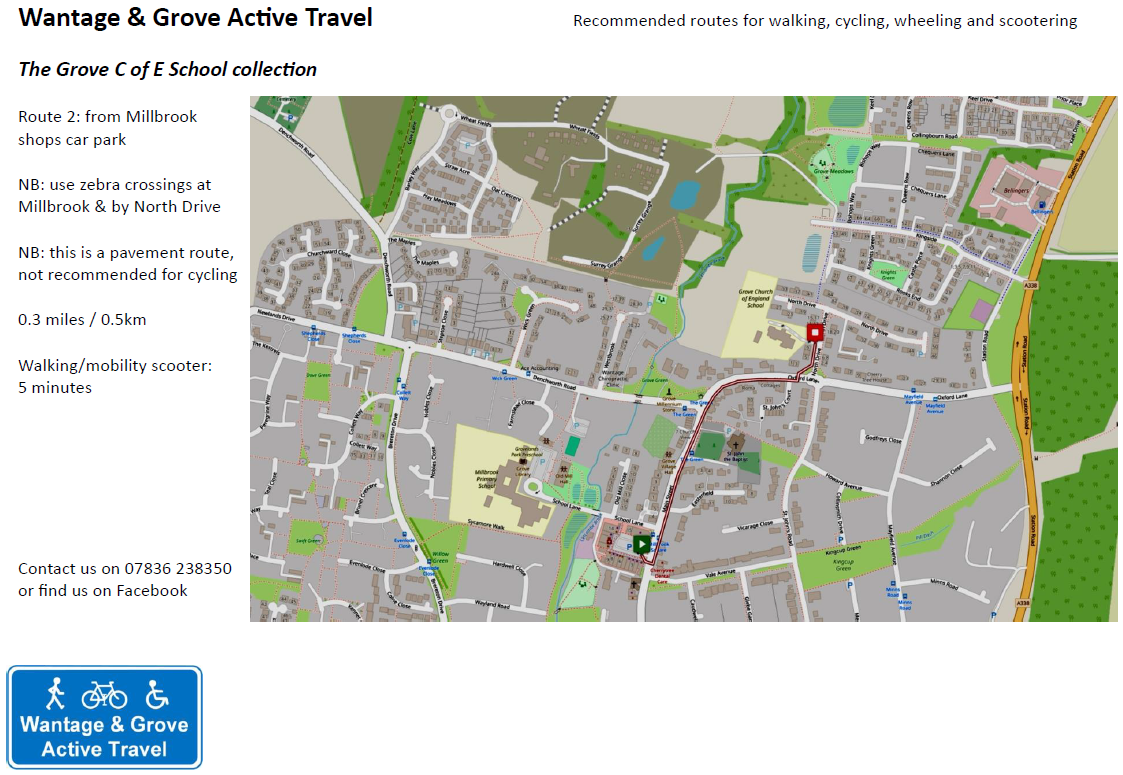Screen dimensions: 1123x775
Task: Click the red stop end marker
Action: click(814, 332)
